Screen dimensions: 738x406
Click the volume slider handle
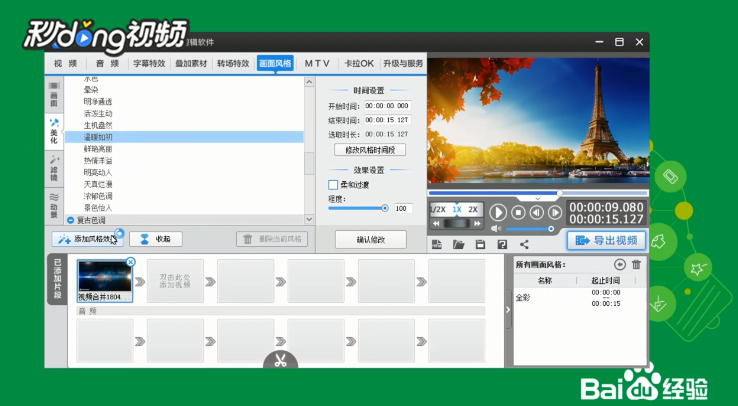(x=551, y=229)
